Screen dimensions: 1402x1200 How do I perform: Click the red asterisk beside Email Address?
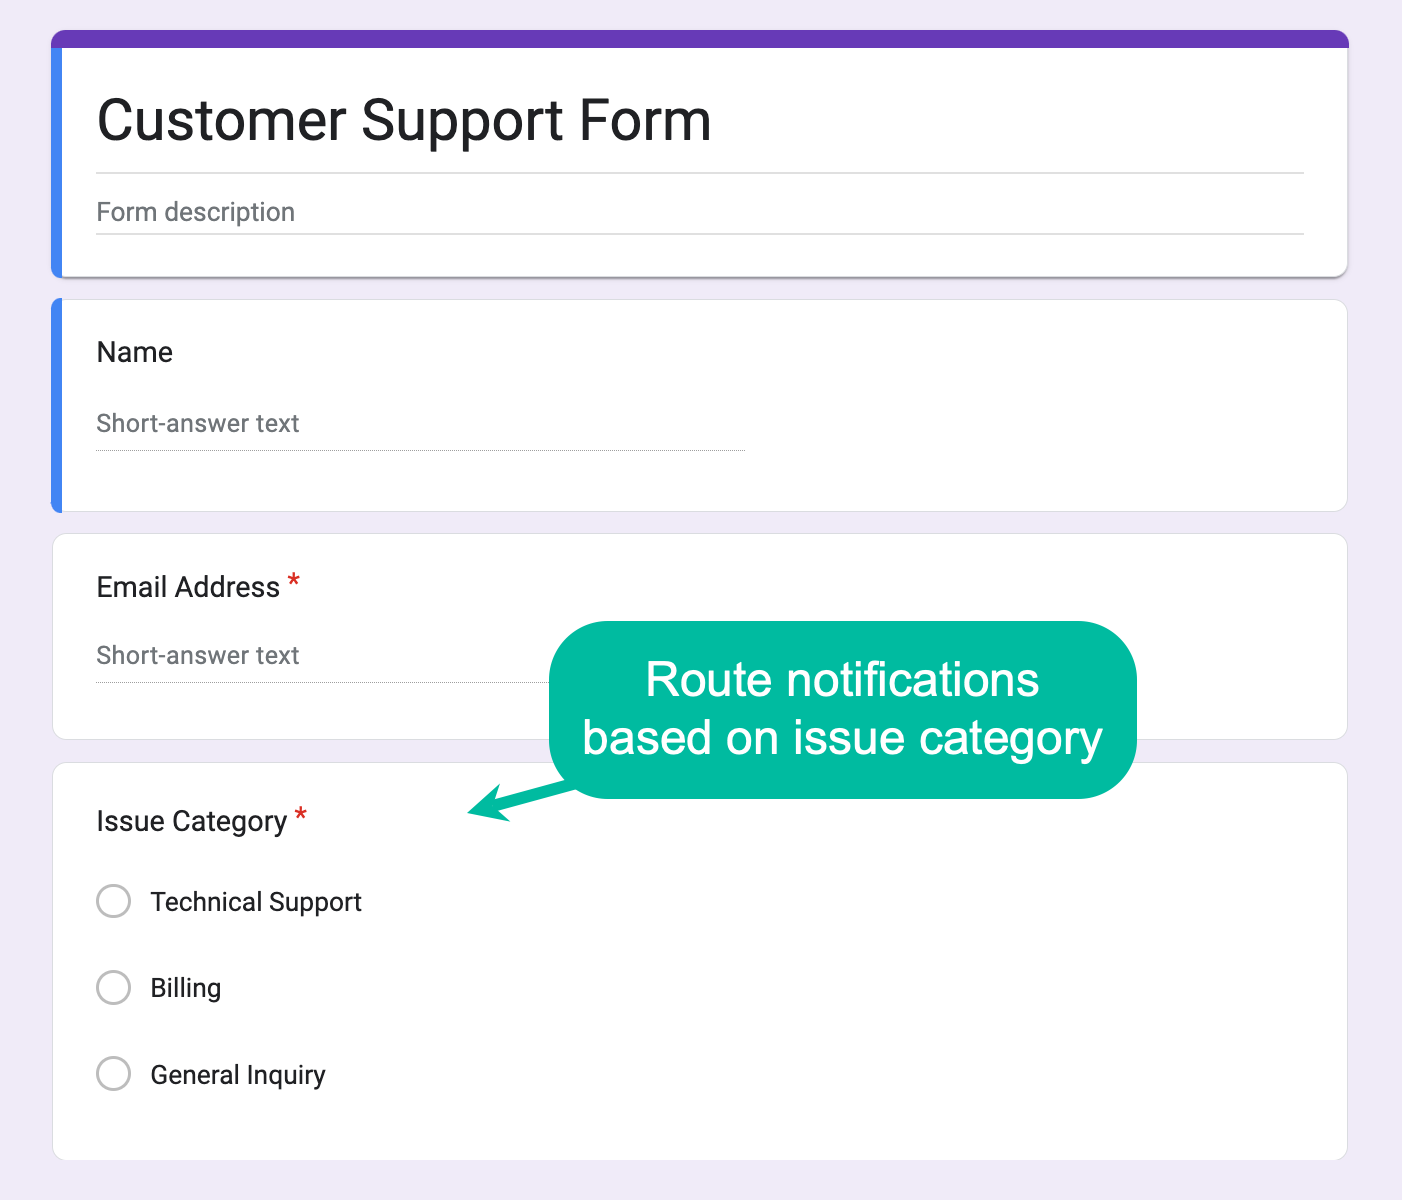pos(294,581)
